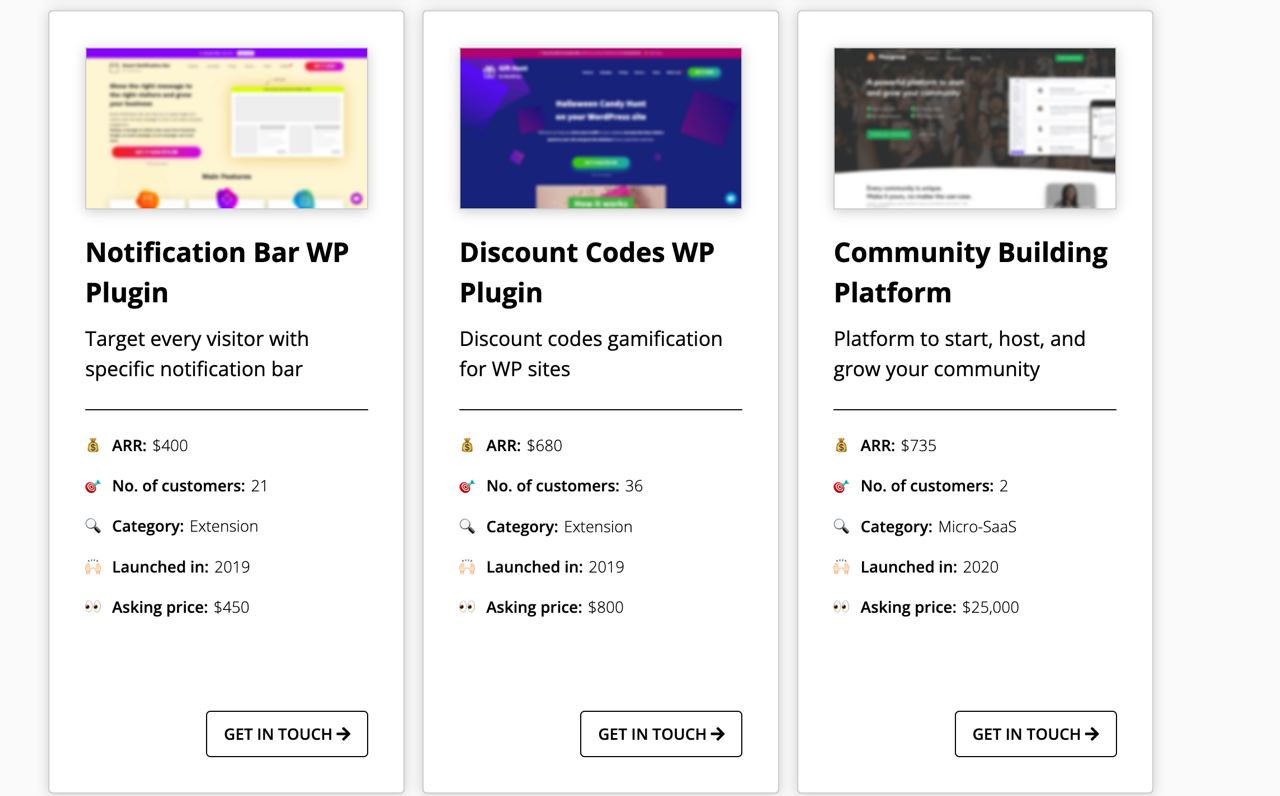
Task: Click money bag icon beside $735 ARR
Action: tap(841, 445)
